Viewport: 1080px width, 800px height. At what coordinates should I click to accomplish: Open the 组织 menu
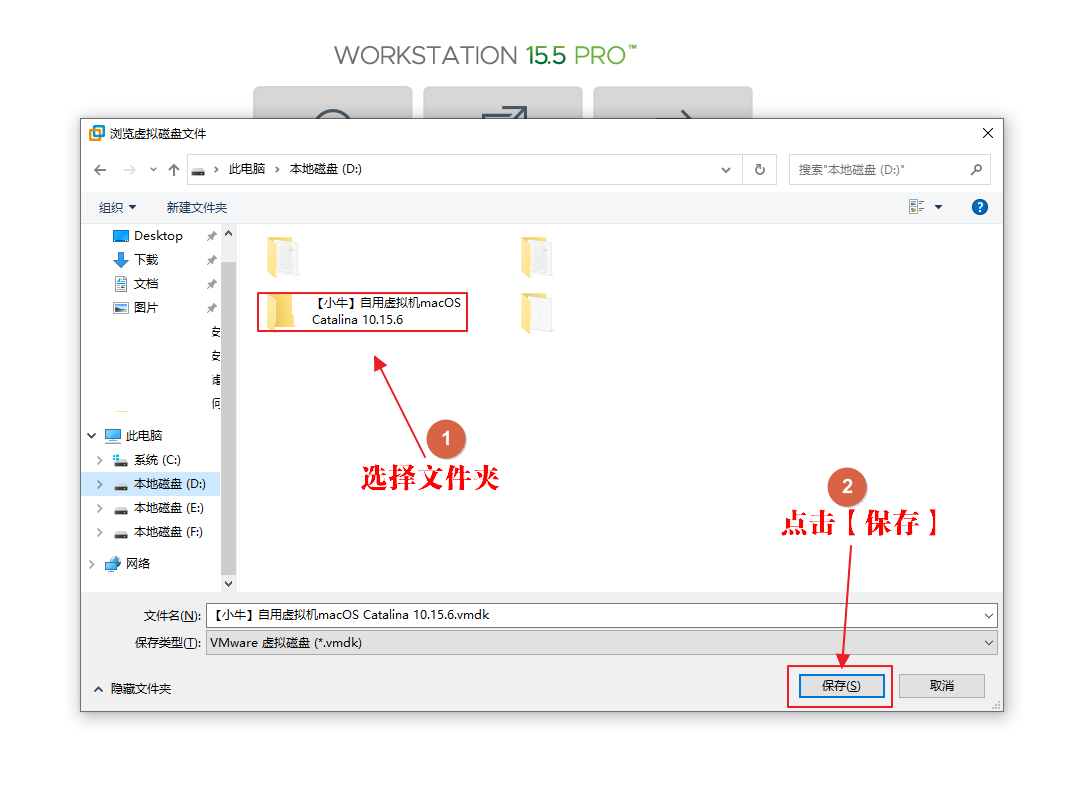(x=117, y=207)
